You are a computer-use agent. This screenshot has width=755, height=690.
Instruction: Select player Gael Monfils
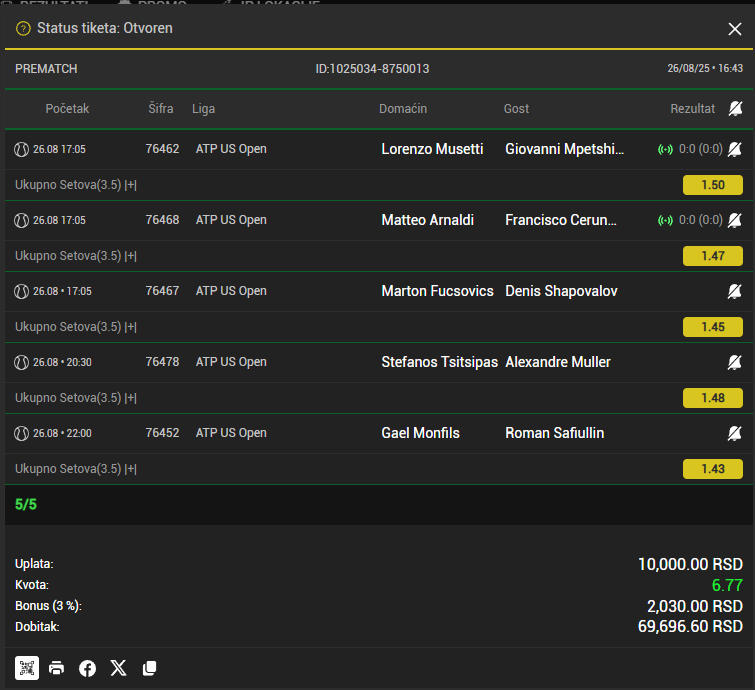420,433
